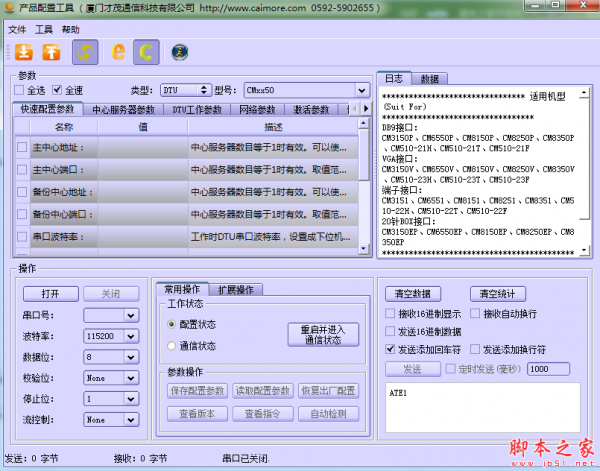This screenshot has width=600, height=471.
Task: Click the orange 'e' toolbar icon
Action: tap(118, 52)
